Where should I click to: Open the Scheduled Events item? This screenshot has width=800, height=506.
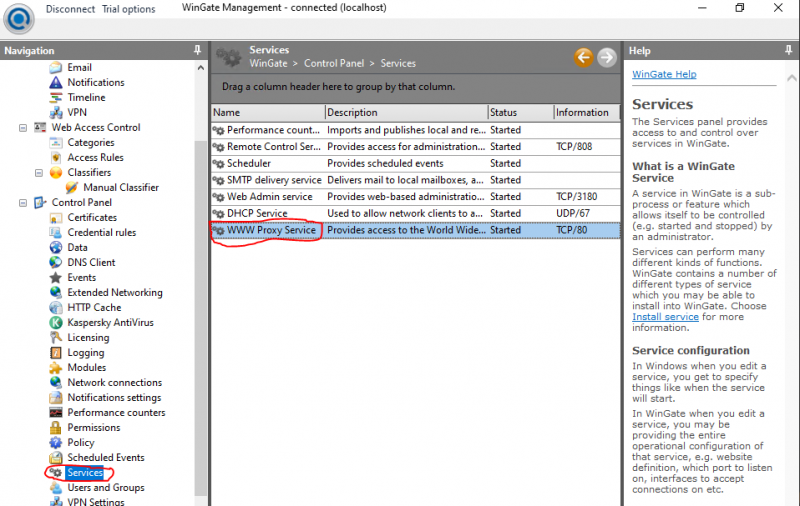tap(105, 458)
